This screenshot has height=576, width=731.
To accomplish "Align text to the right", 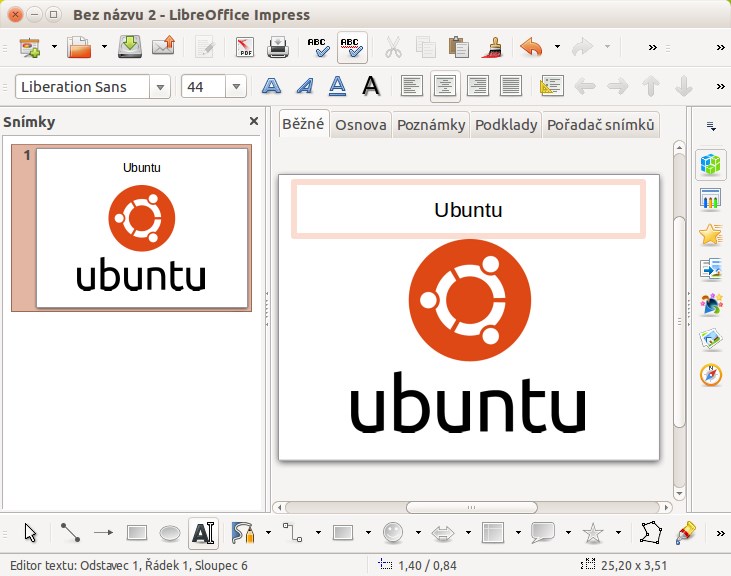I will point(478,86).
